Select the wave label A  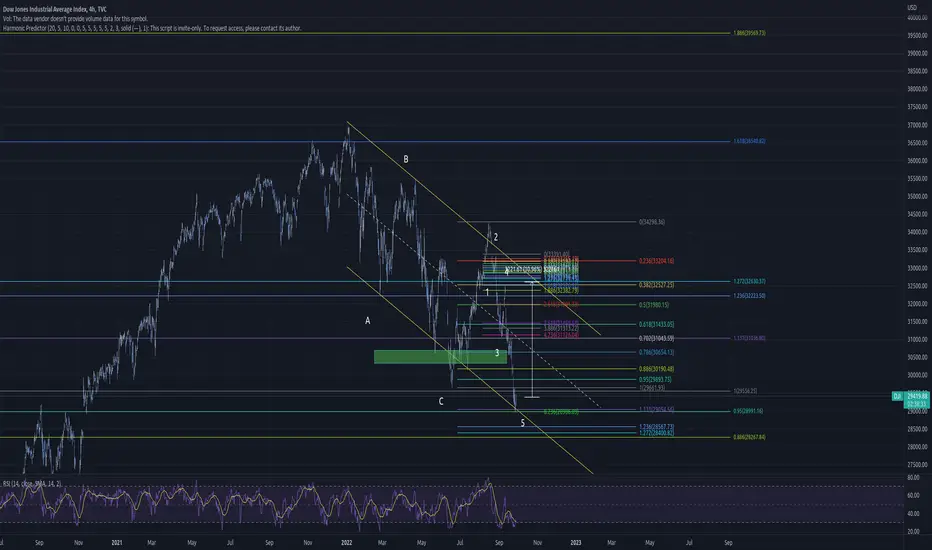pos(367,321)
